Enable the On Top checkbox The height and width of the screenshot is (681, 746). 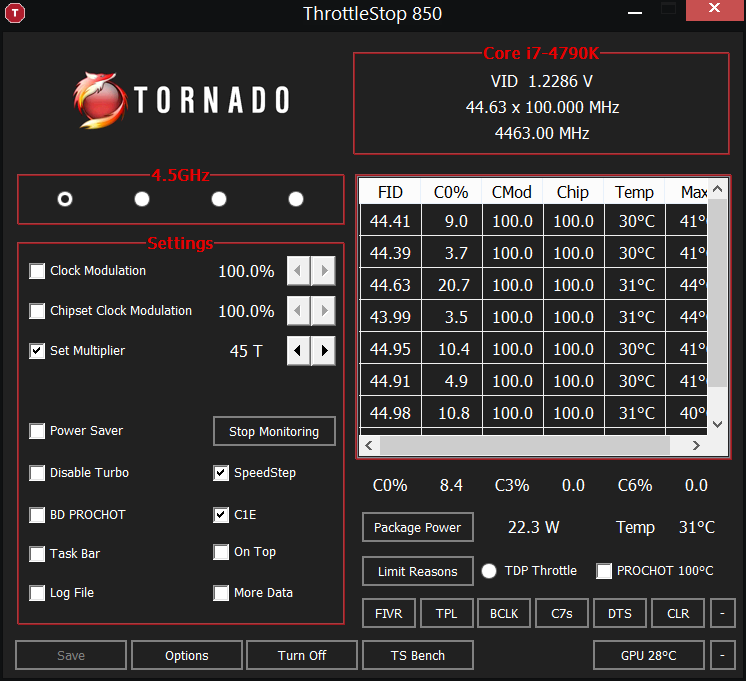221,552
